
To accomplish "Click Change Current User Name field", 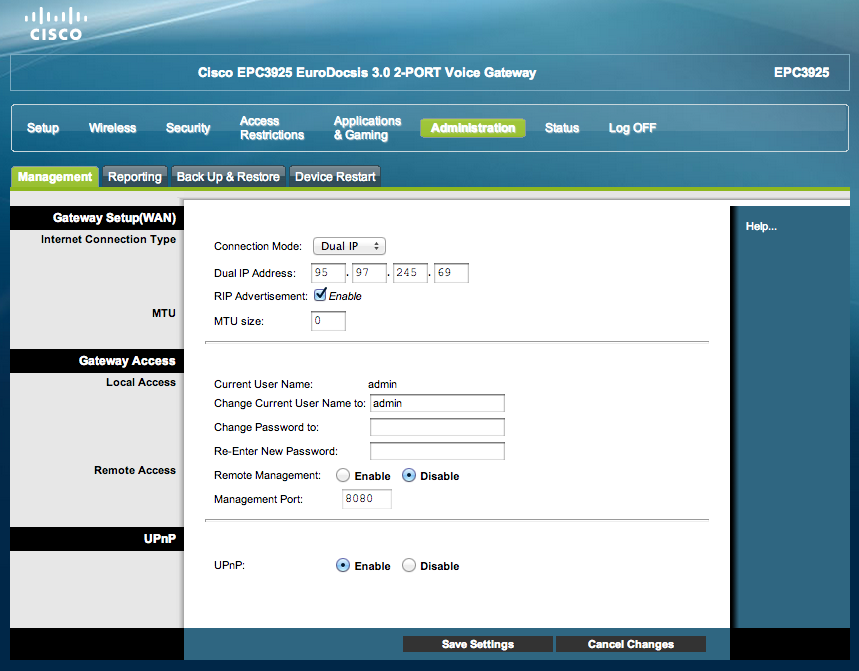I will click(437, 403).
